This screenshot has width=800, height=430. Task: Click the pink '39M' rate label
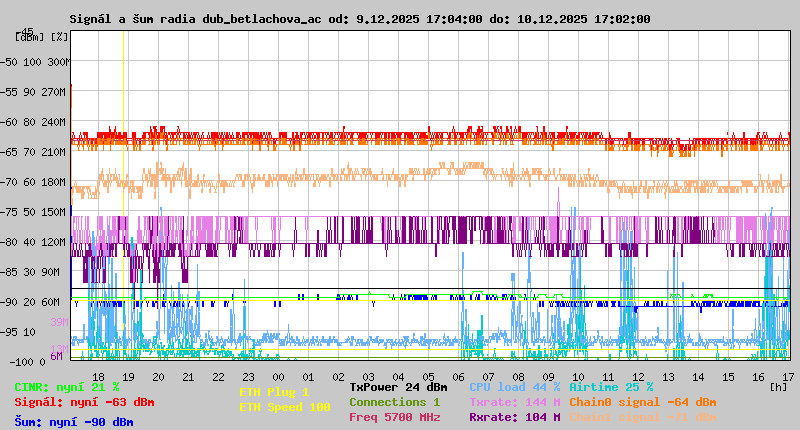click(x=60, y=322)
